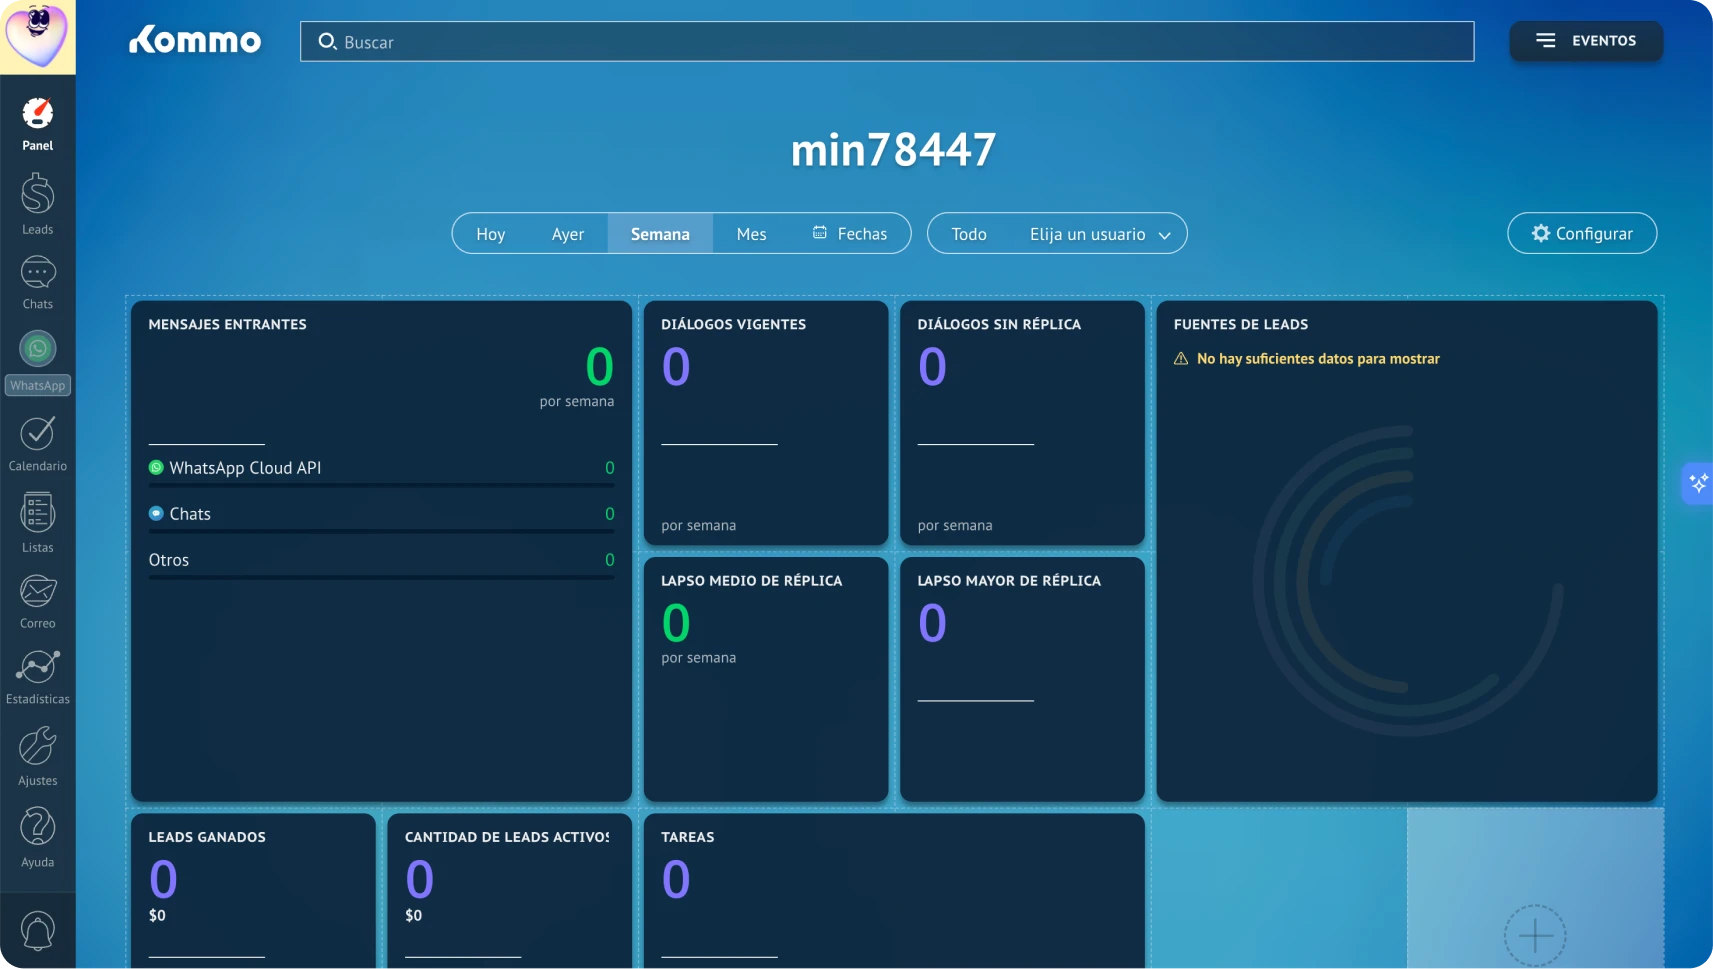Click the Diálogos sin Réplica count

pyautogui.click(x=932, y=366)
